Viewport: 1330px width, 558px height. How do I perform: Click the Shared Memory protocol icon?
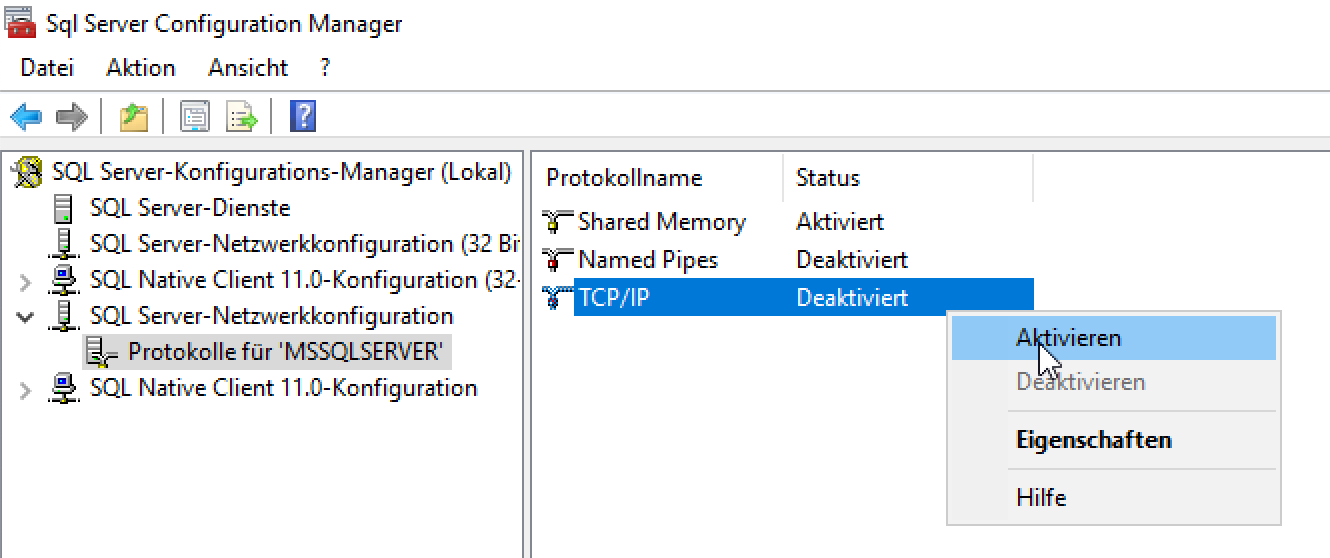(x=557, y=222)
